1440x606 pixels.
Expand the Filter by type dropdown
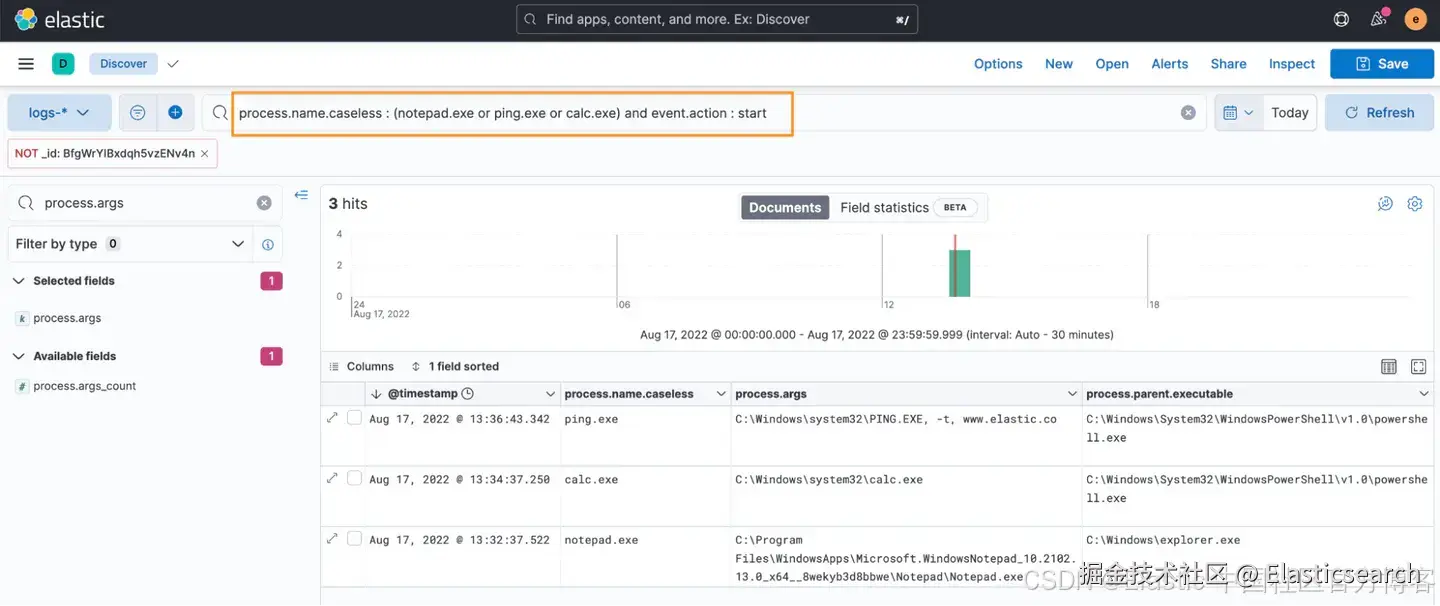130,244
